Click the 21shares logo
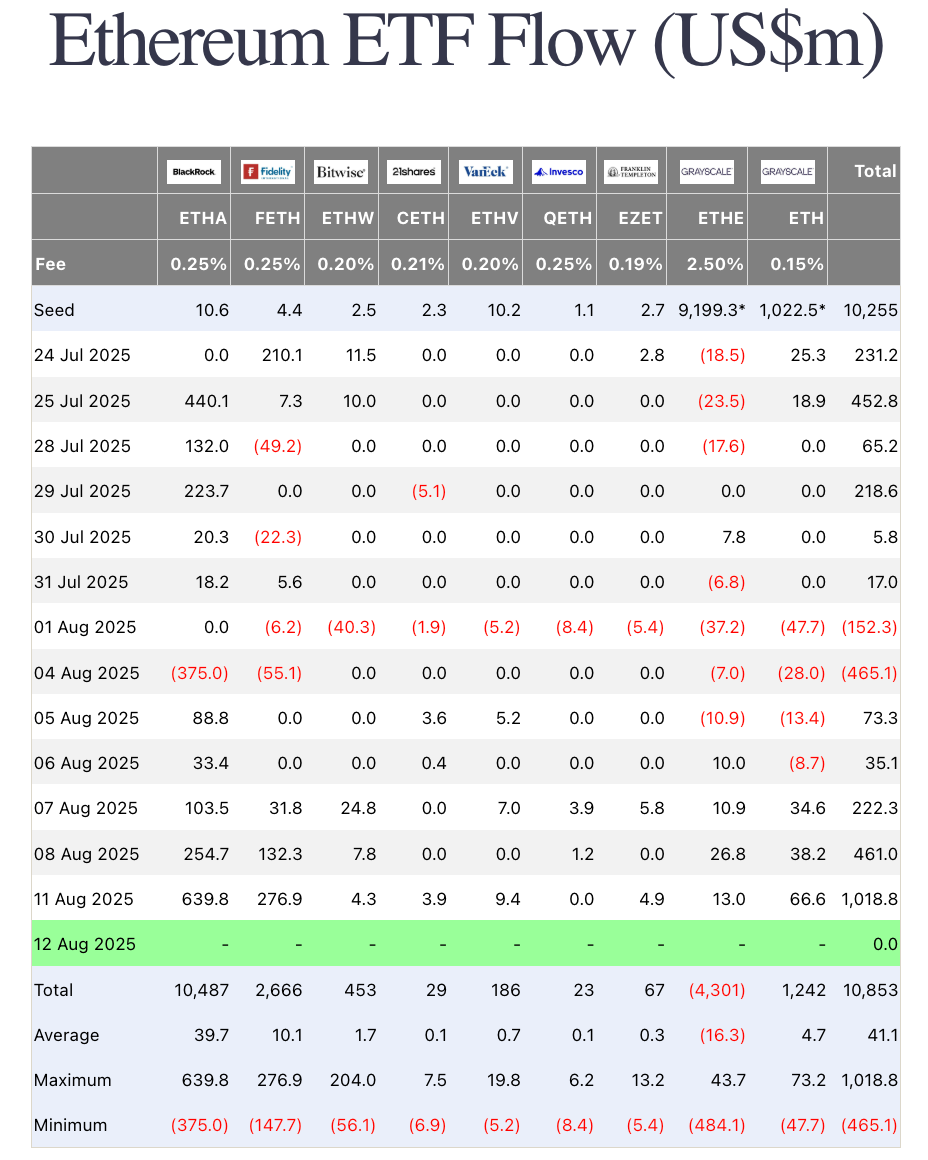 413,172
